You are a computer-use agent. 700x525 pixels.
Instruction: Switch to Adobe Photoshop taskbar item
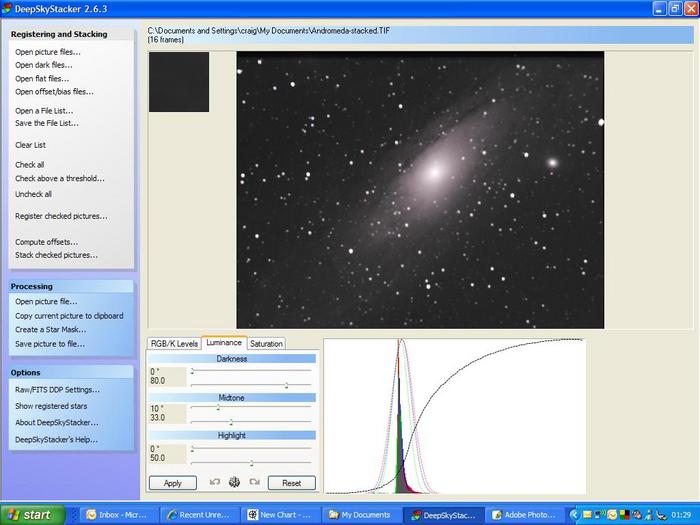pyautogui.click(x=523, y=515)
